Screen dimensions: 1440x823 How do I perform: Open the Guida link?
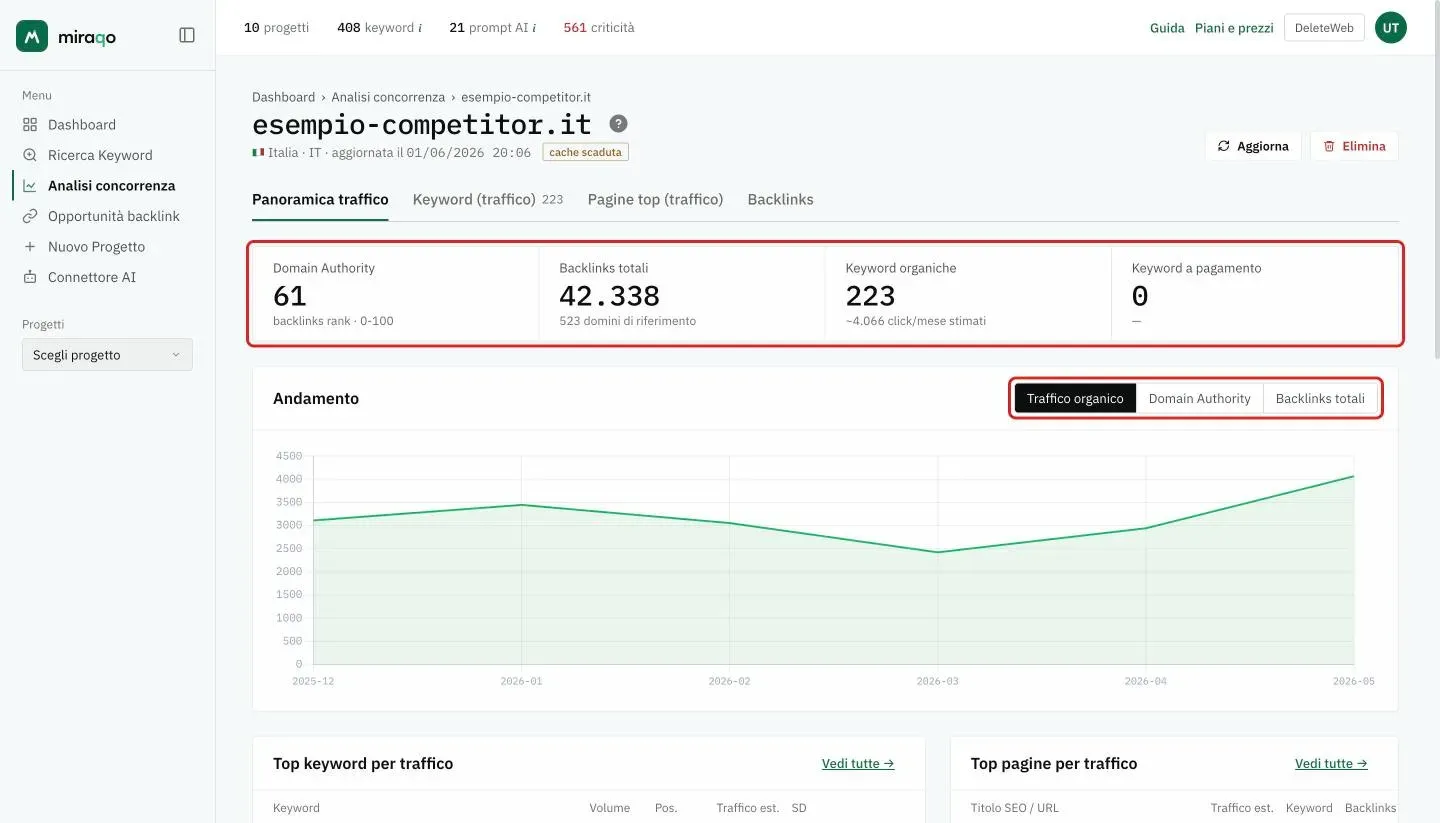(1167, 28)
